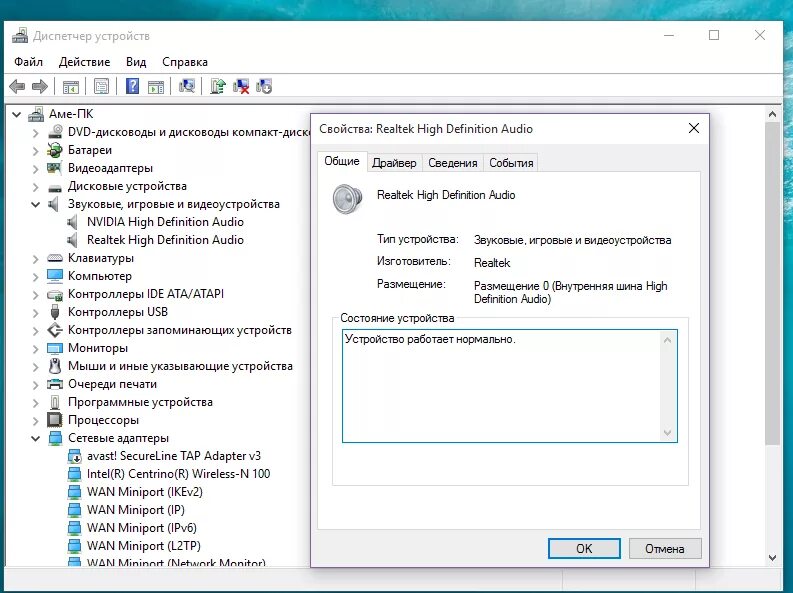Click the Сетевые адаптеры network icon

[x=55, y=438]
